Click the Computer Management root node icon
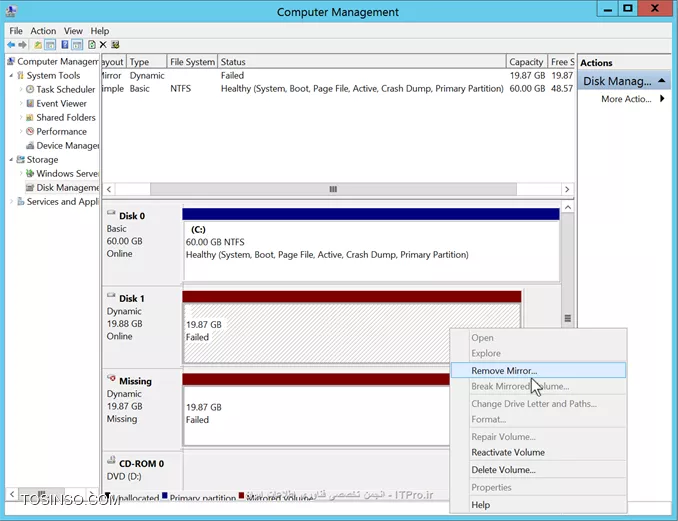Viewport: 678px width, 521px height. tap(11, 61)
